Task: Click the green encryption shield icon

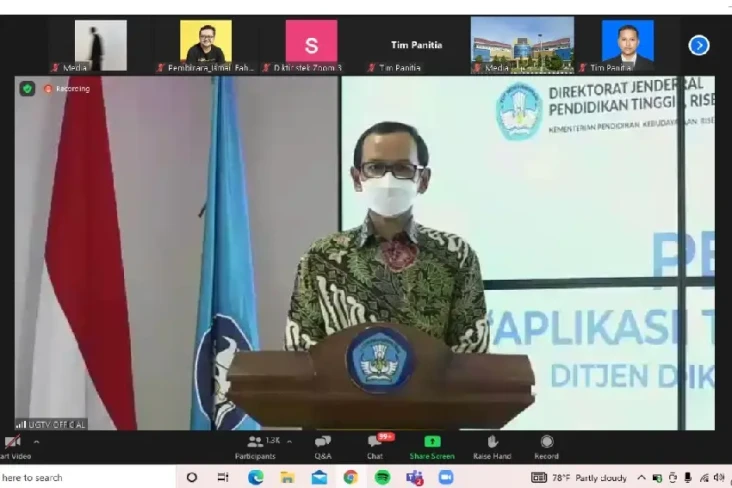Action: [x=27, y=88]
